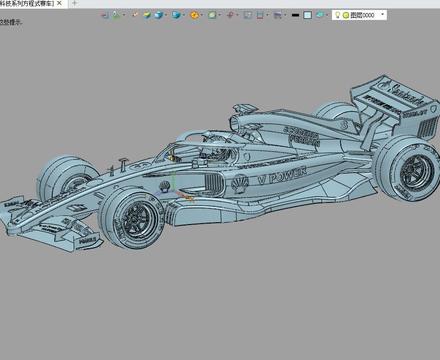Click the pink rotate icon
The image size is (440, 360).
click(x=230, y=15)
